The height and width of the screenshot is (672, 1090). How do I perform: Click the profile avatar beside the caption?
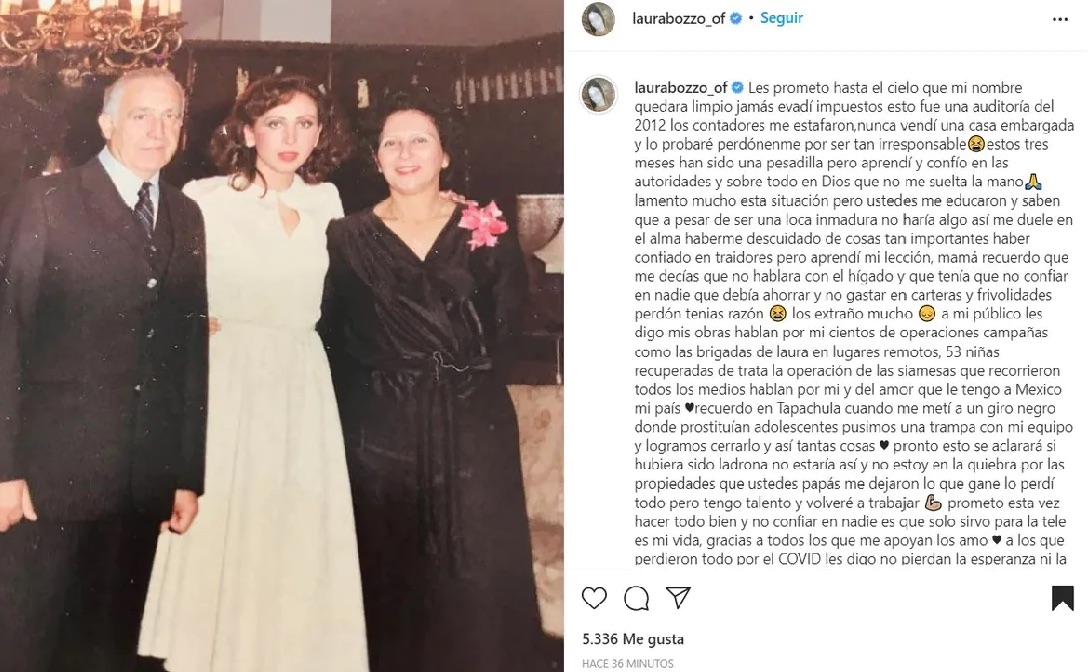point(599,94)
